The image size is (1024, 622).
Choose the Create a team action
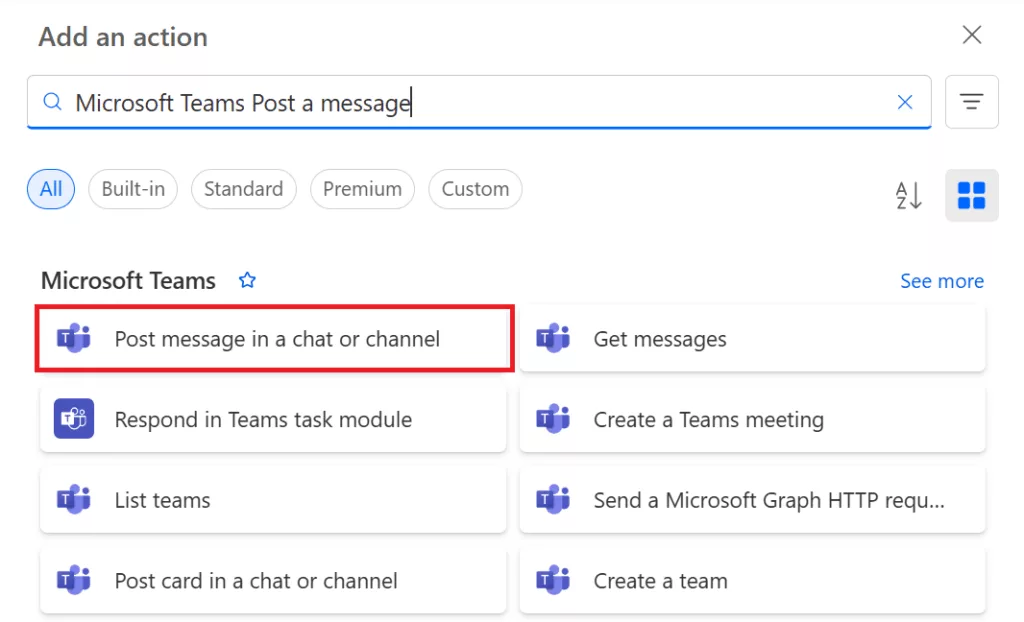pos(752,580)
